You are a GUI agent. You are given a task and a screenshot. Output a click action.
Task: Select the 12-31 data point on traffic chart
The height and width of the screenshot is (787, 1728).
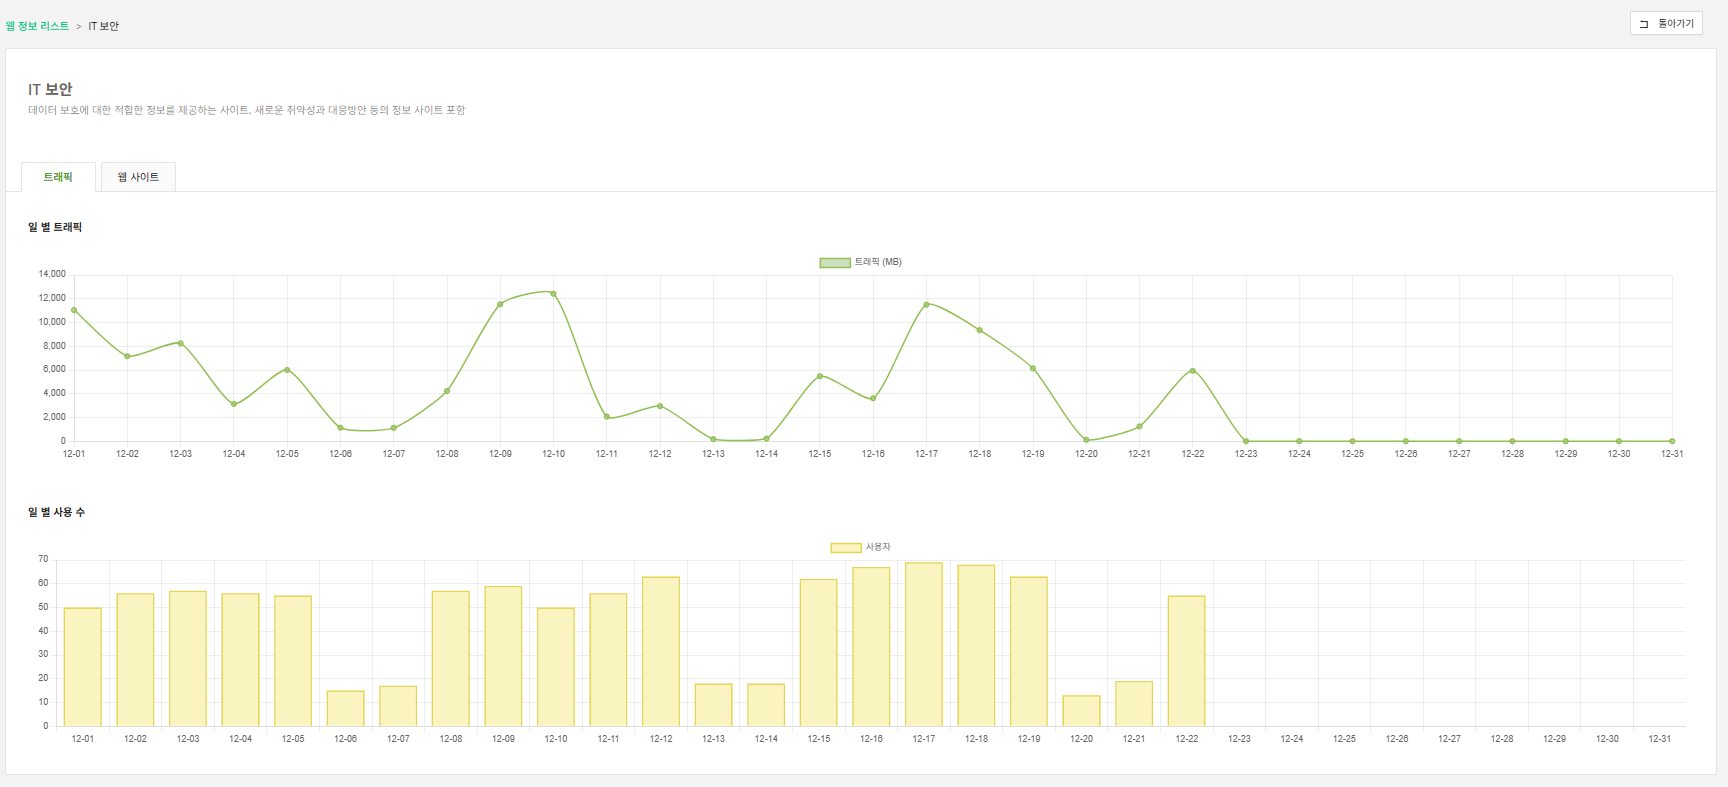coord(1672,441)
